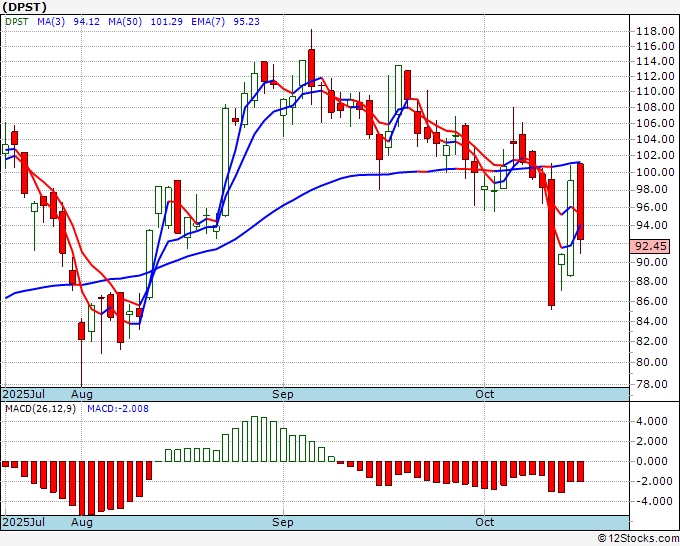This screenshot has height=546, width=680.
Task: Click 2025Jul on the price chart axis
Action: click(x=23, y=394)
